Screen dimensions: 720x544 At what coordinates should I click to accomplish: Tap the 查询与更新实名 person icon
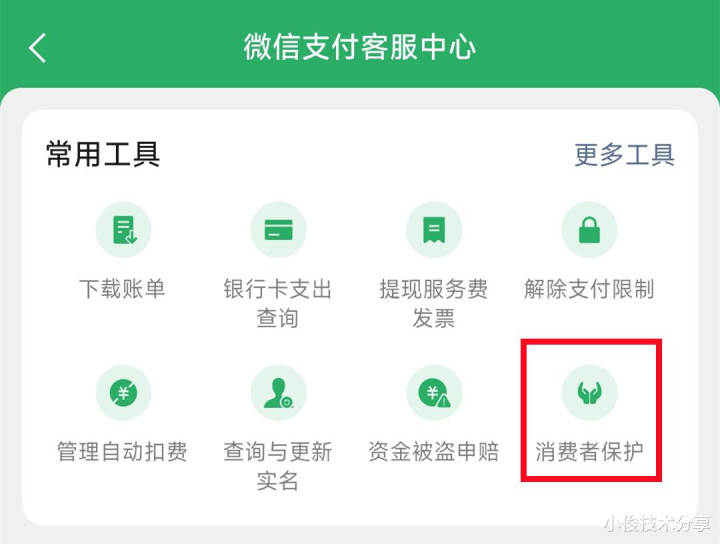pos(278,393)
